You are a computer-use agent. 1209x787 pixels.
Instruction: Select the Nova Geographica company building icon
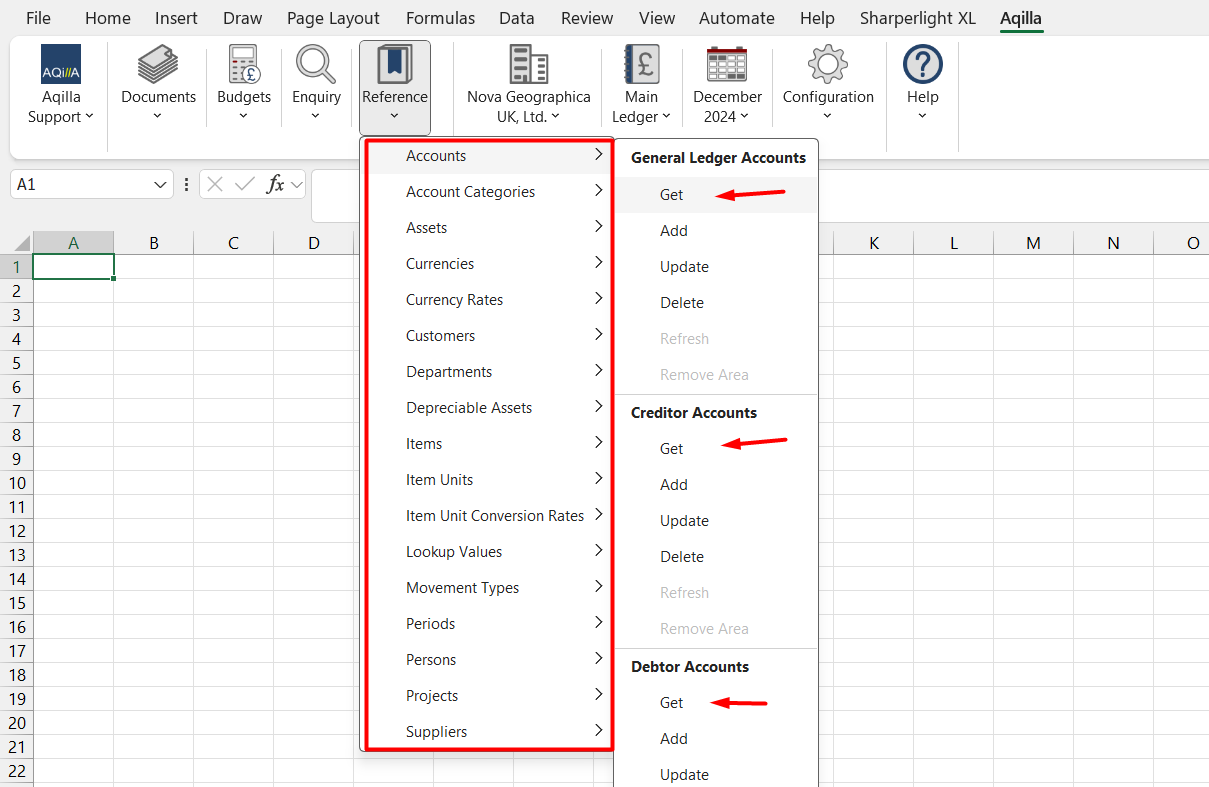coord(528,64)
